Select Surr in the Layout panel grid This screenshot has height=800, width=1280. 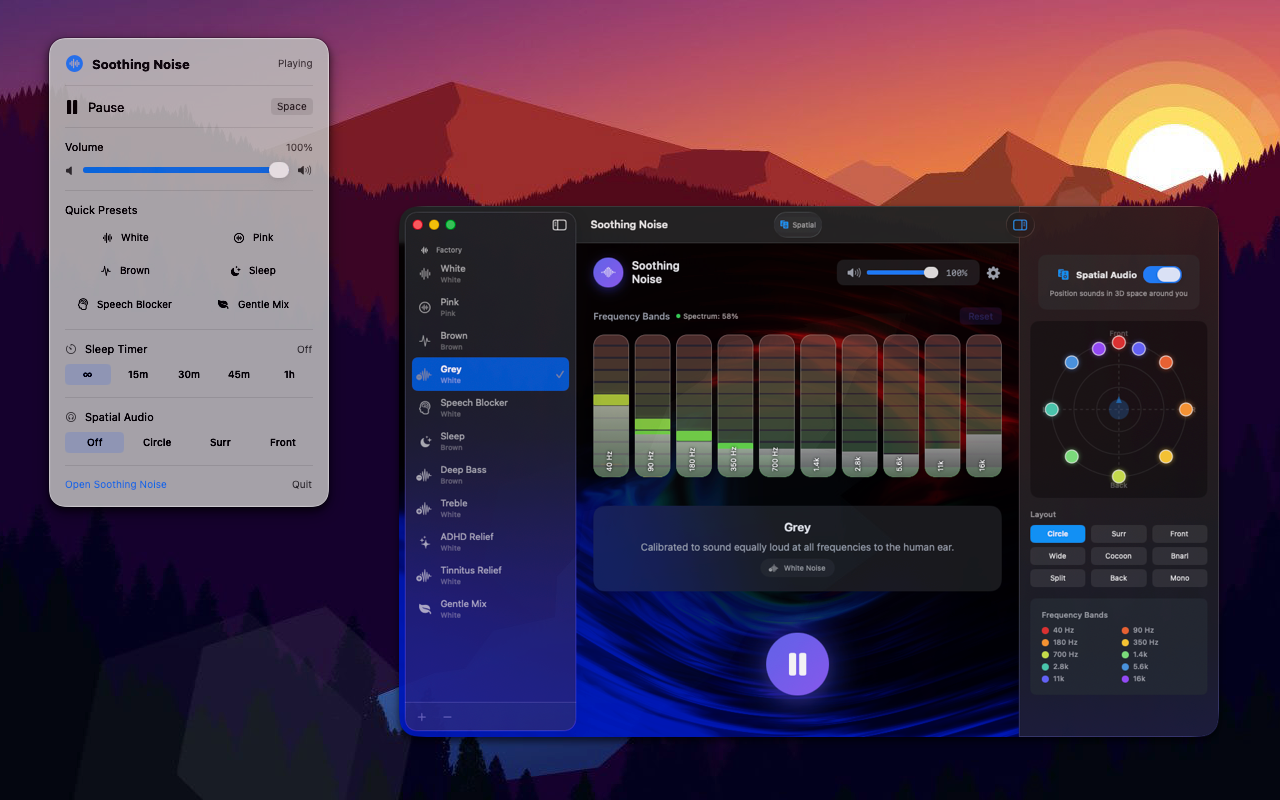pyautogui.click(x=1119, y=534)
